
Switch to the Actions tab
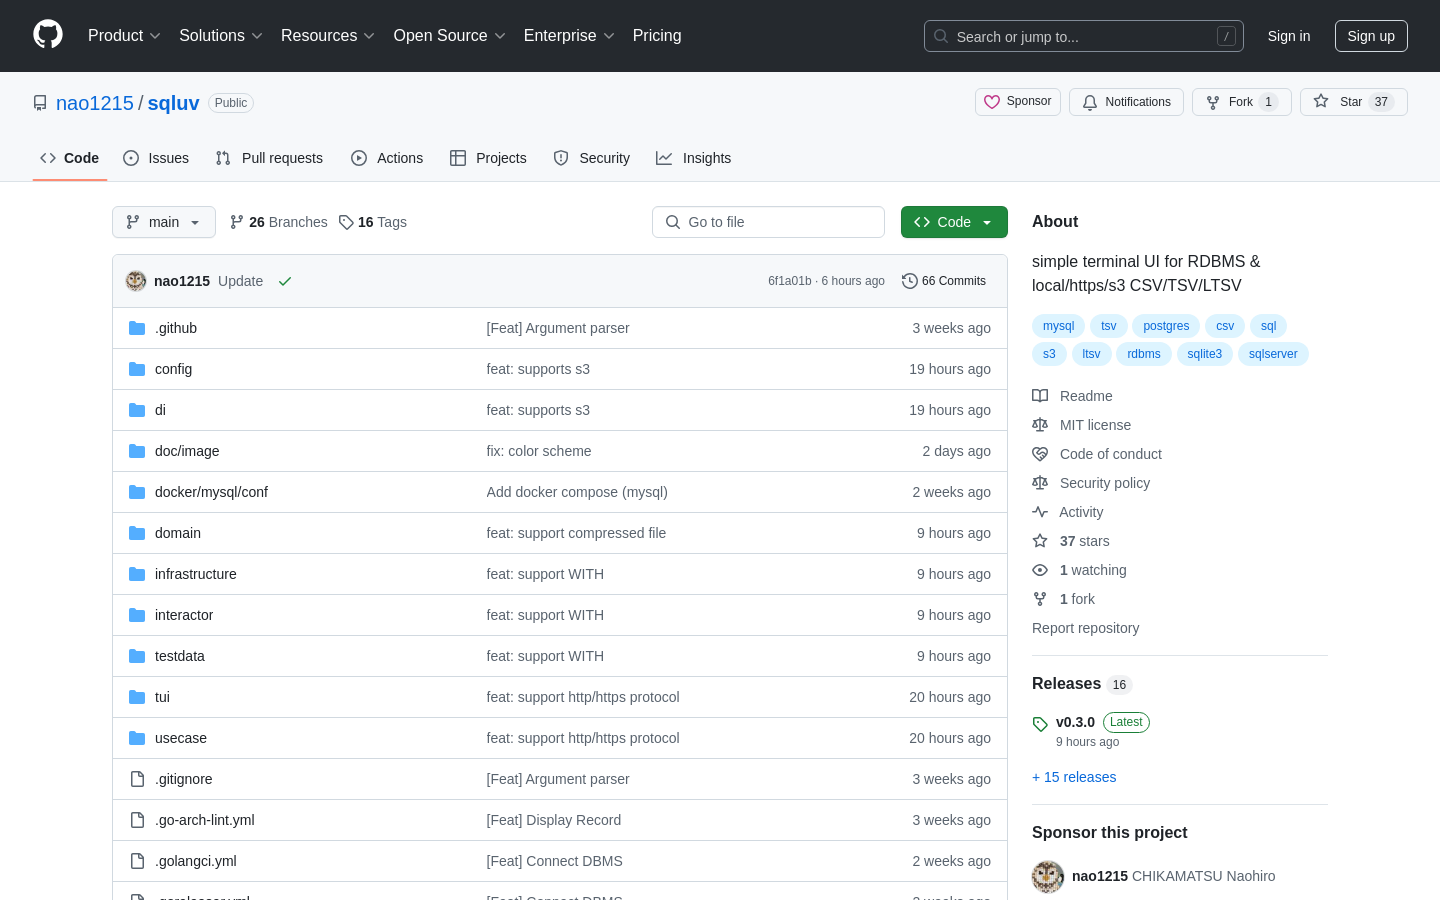click(x=387, y=158)
